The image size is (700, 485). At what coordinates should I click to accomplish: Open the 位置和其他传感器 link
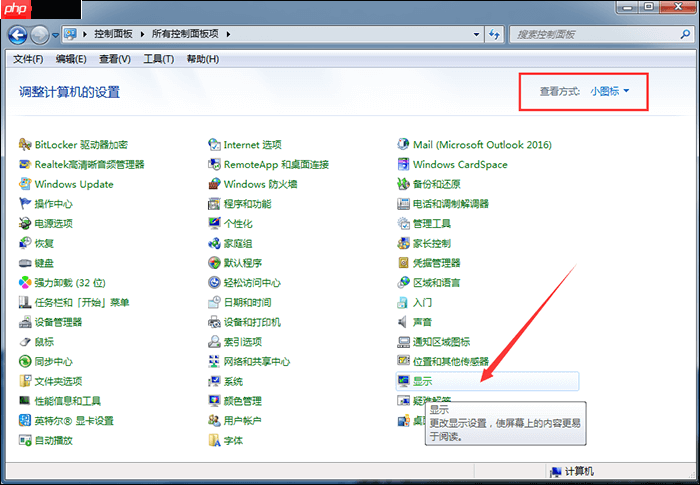coord(451,361)
